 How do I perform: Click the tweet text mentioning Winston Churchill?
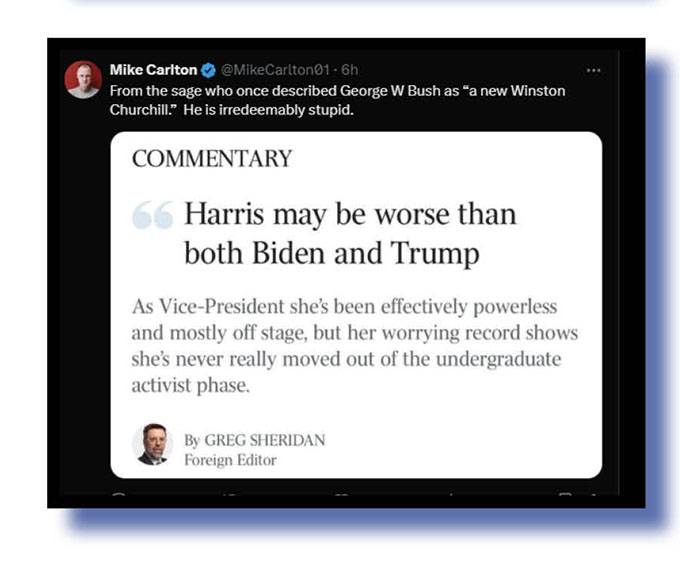[x=337, y=100]
